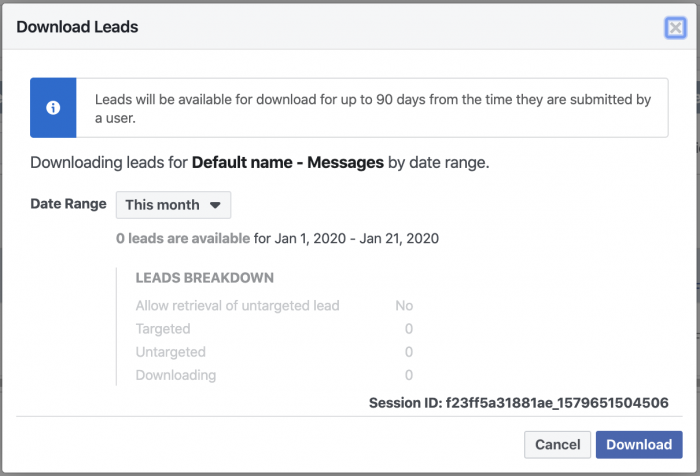
Task: Click the zero count next to Targeted
Action: 408,329
